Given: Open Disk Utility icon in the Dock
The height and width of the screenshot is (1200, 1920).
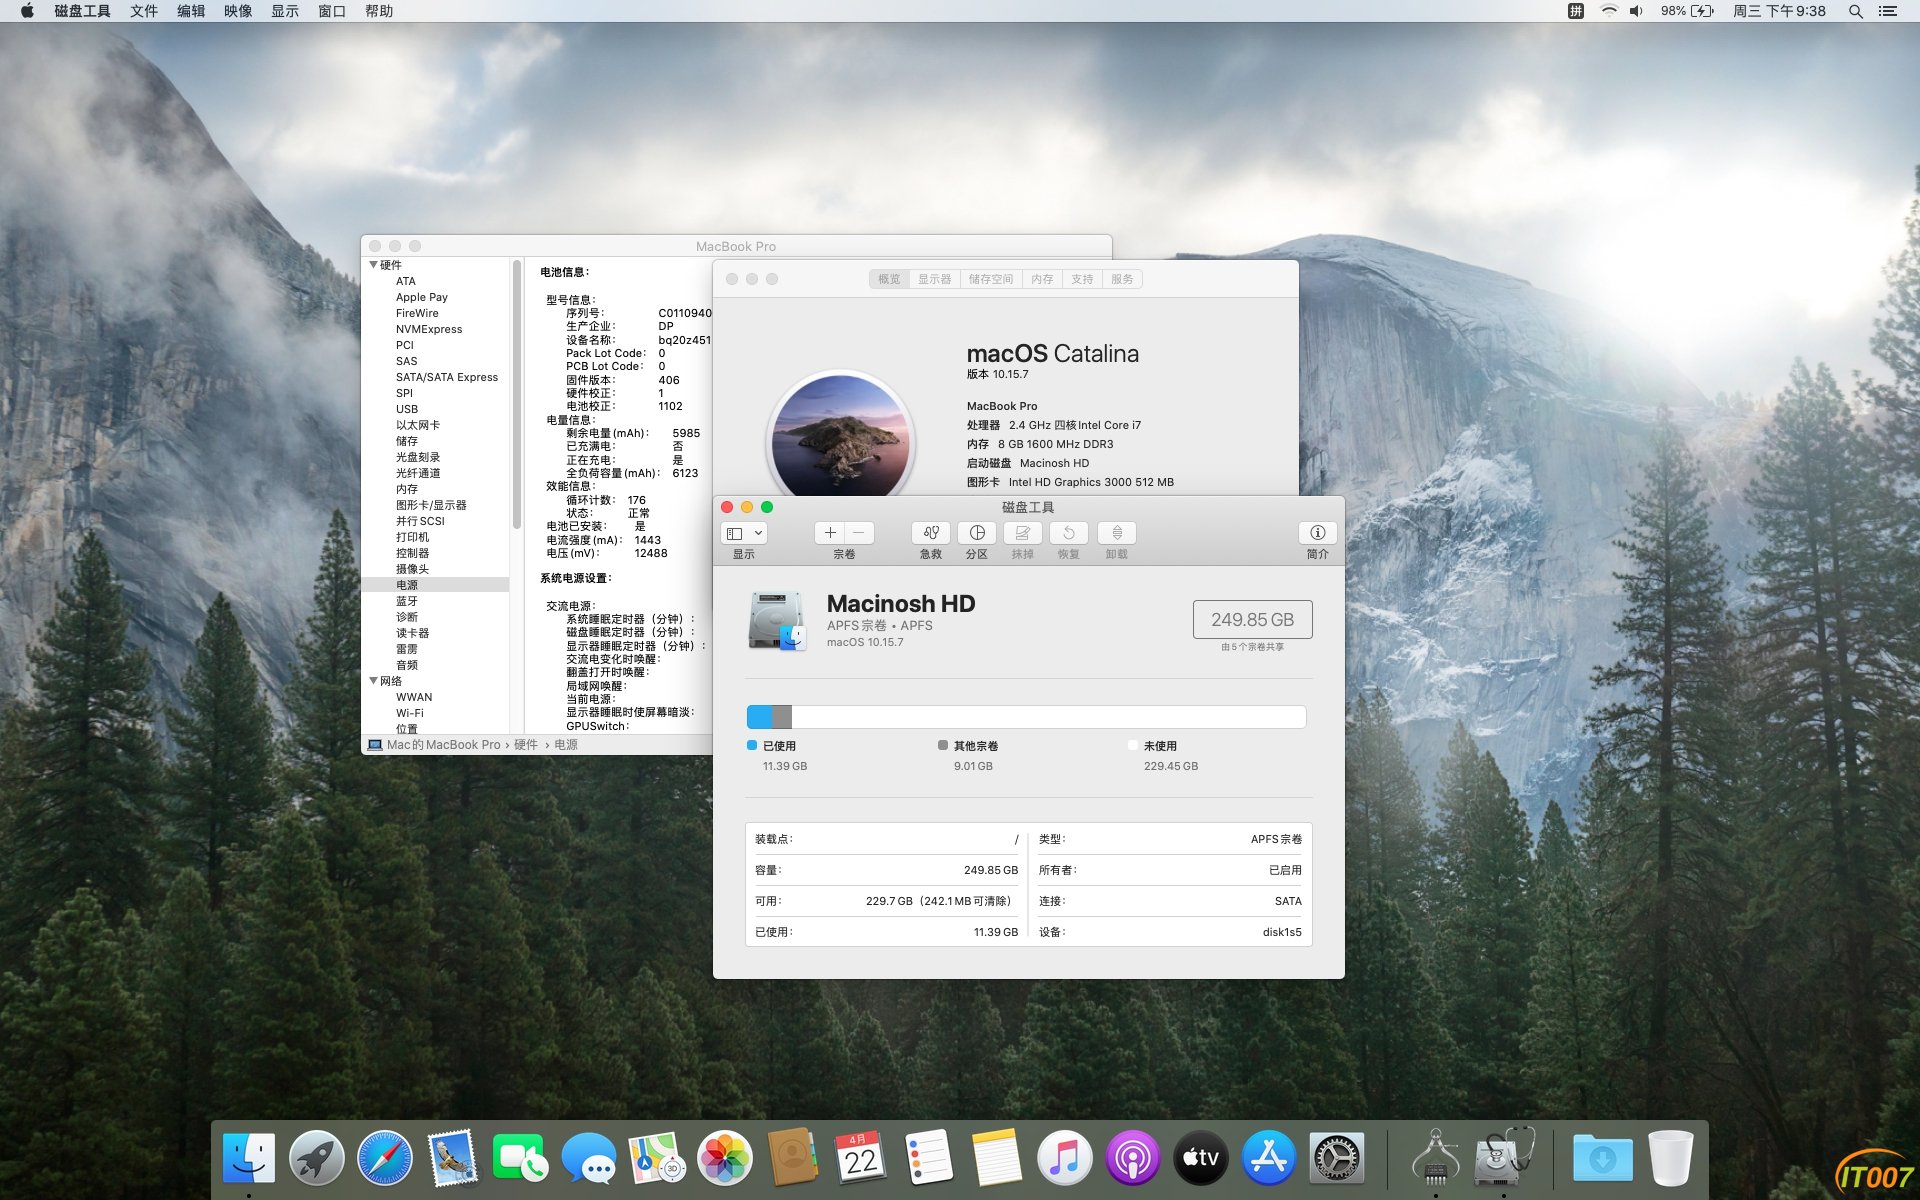Looking at the screenshot, I should (x=1503, y=1159).
